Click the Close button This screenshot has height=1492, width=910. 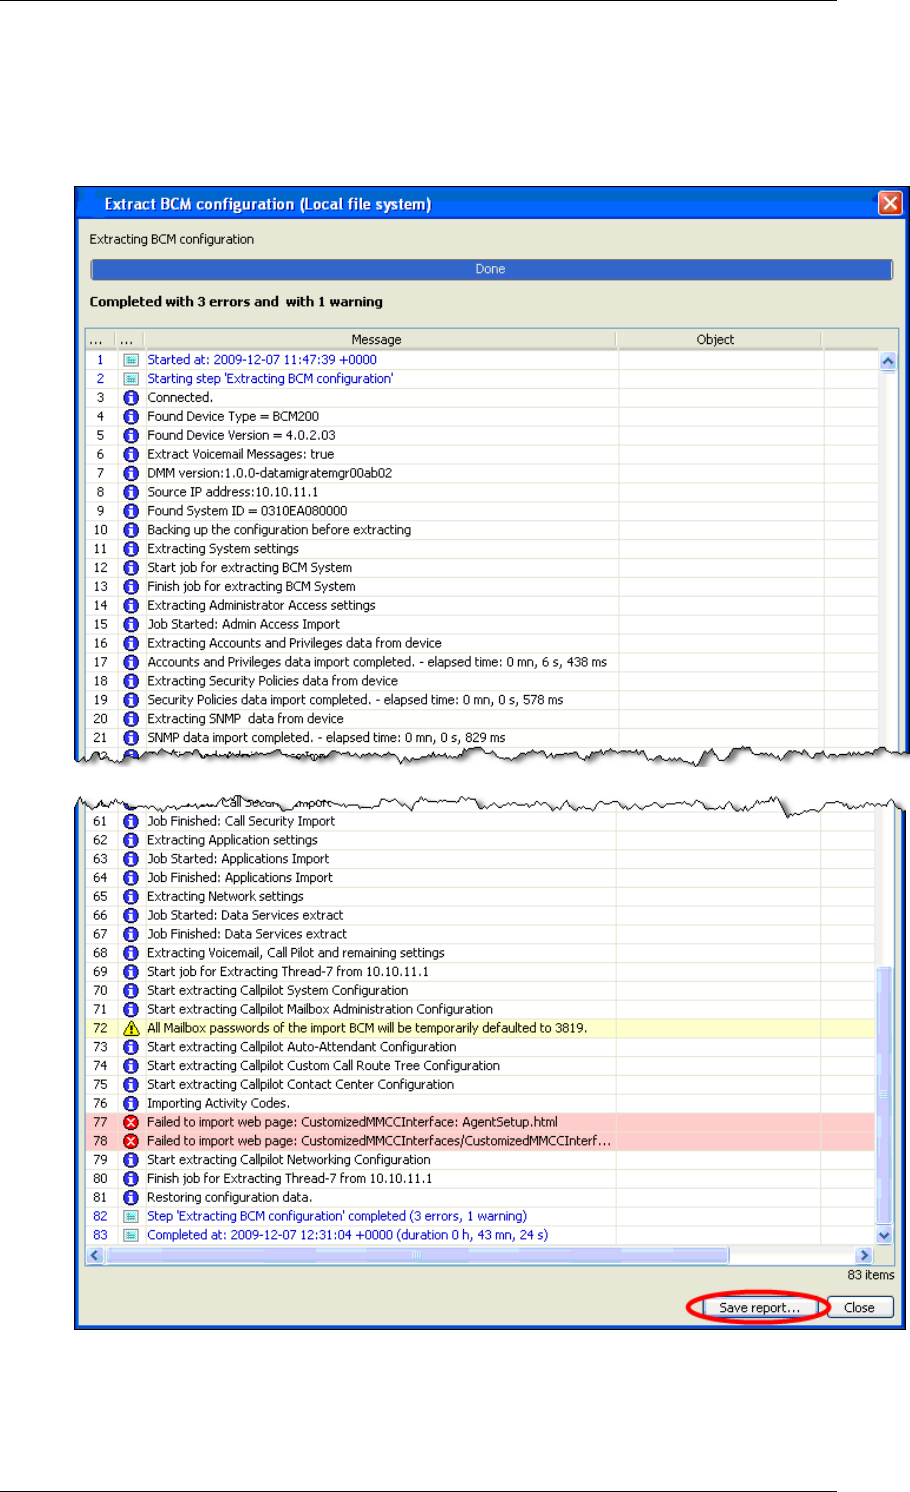[859, 1307]
